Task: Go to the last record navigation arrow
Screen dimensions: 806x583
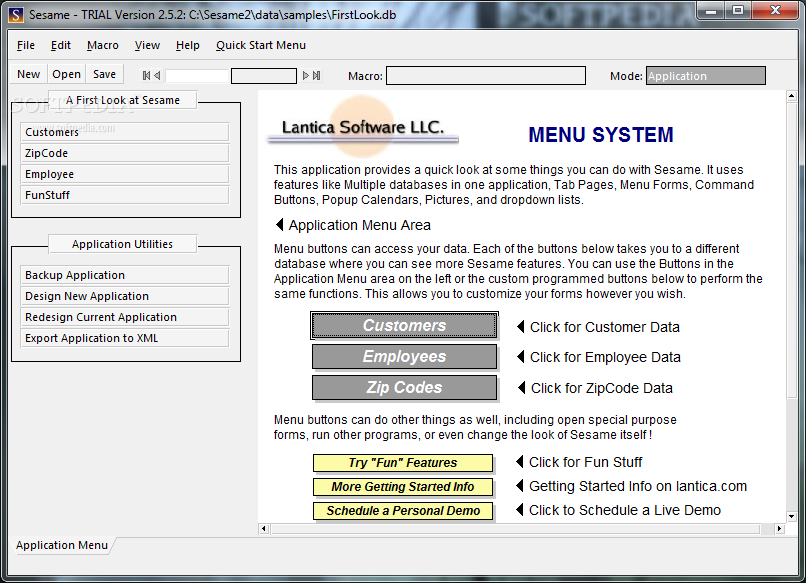Action: (x=317, y=76)
